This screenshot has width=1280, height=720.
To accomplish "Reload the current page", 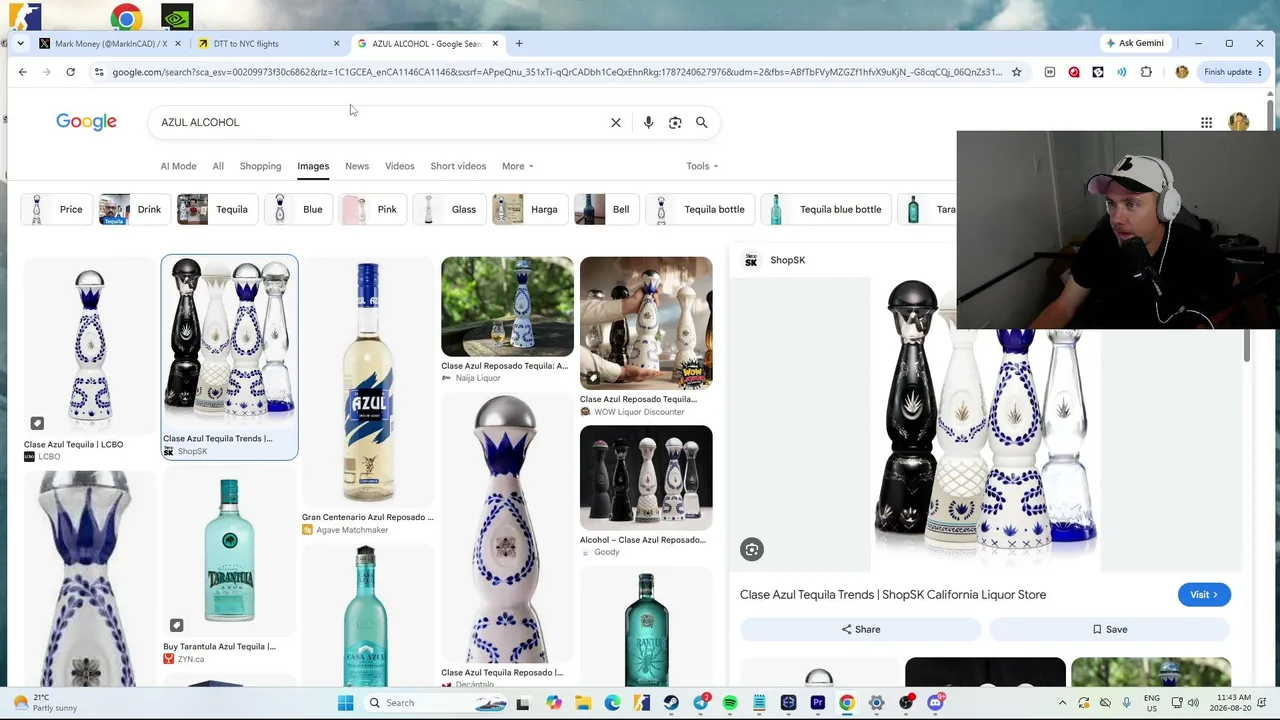I will [70, 72].
